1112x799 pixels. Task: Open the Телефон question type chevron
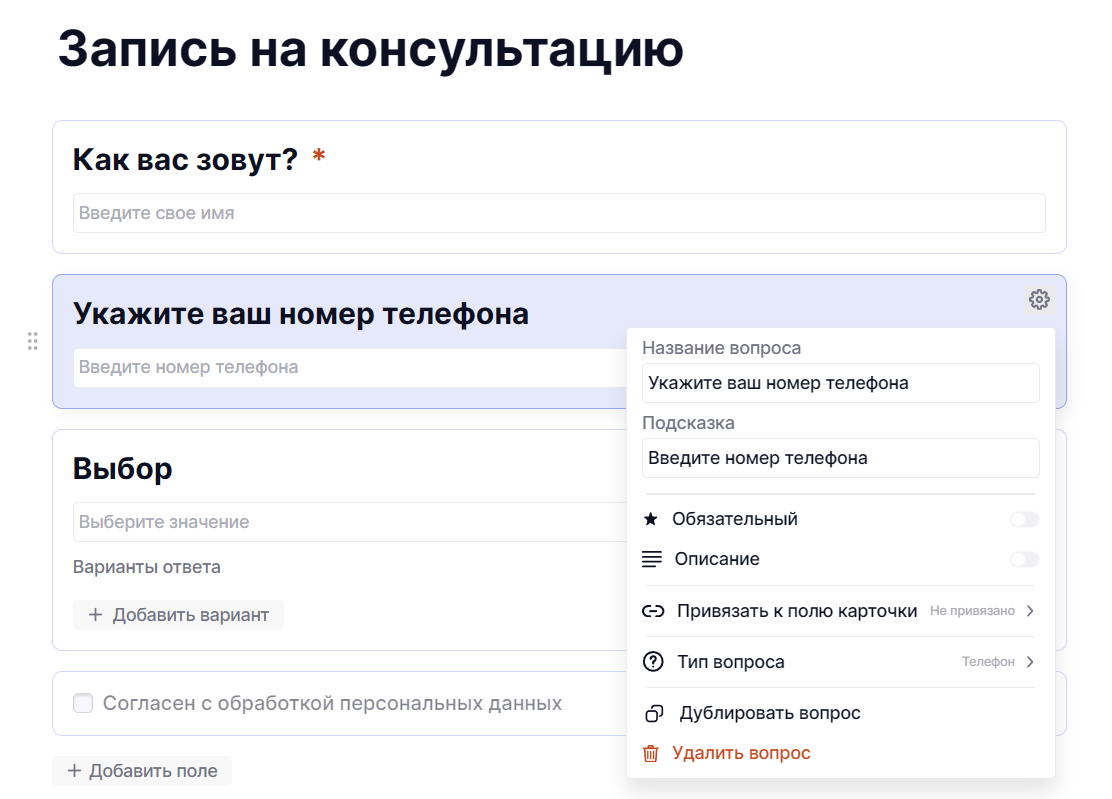tap(1030, 662)
